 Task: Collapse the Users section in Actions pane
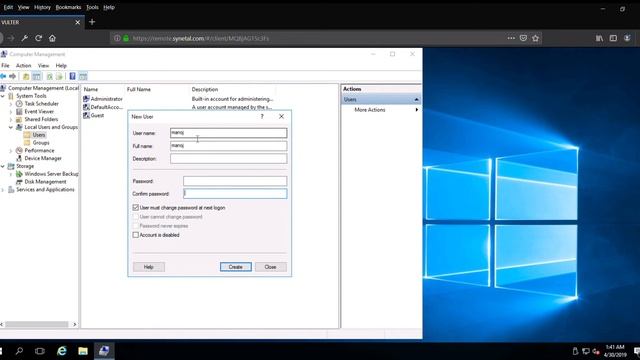click(x=416, y=100)
